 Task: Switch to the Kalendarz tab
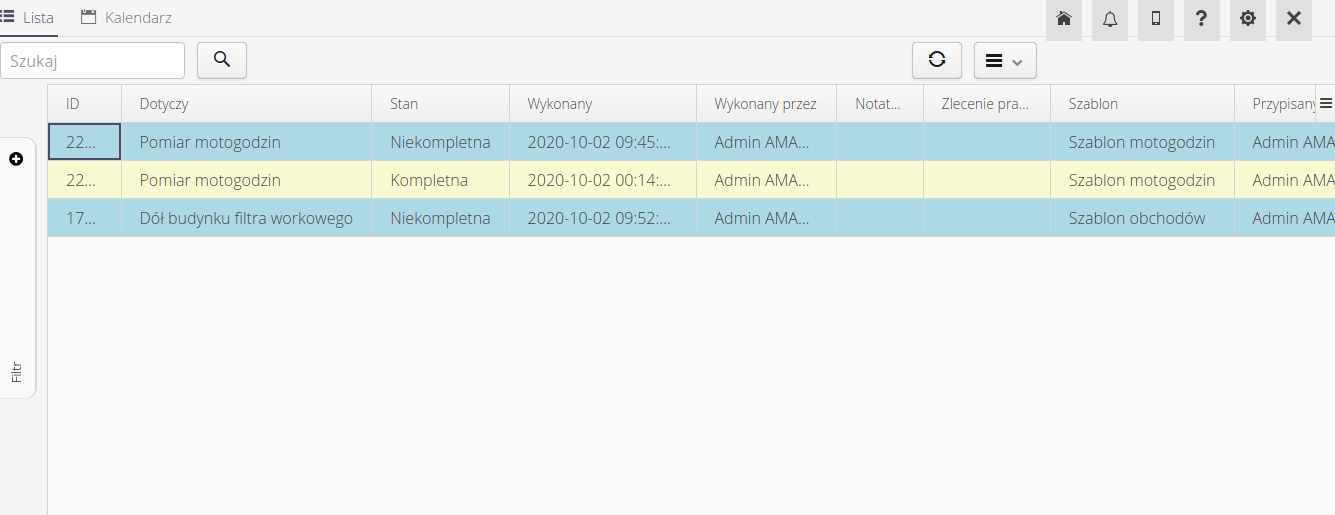(127, 18)
